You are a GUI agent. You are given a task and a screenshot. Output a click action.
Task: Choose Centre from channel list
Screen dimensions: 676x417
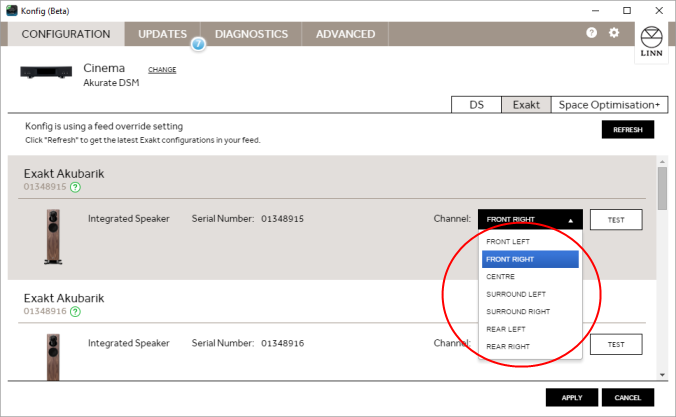pos(530,276)
